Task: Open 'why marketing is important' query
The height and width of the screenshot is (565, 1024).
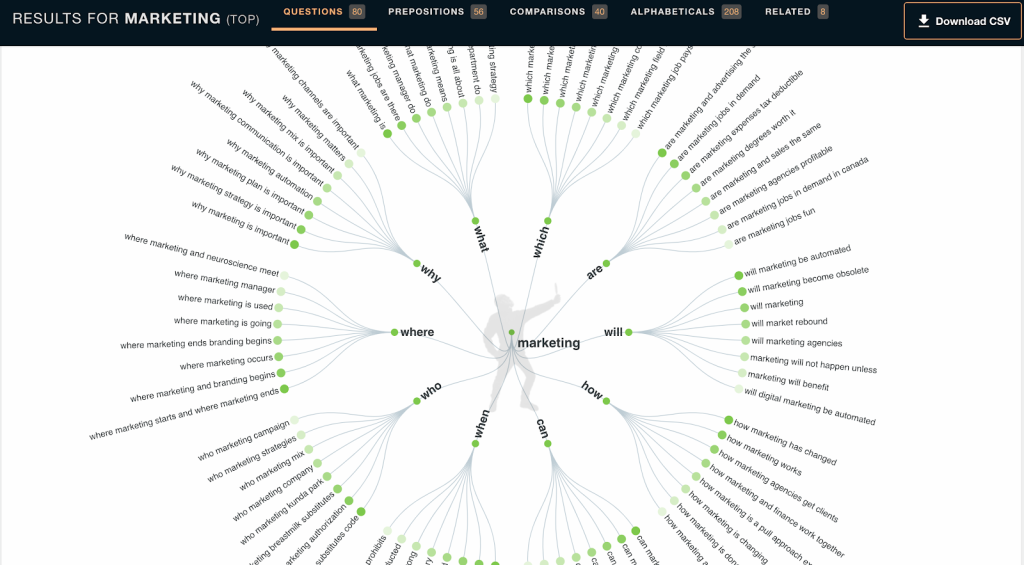Action: (240, 223)
